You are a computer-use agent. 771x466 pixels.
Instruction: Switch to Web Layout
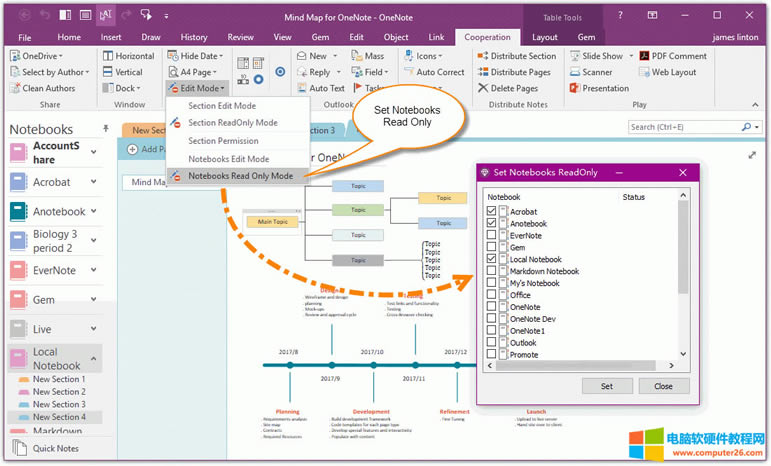coord(668,72)
